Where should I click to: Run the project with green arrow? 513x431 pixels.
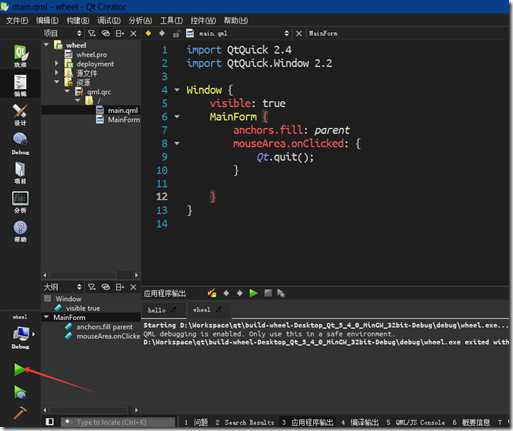point(19,369)
